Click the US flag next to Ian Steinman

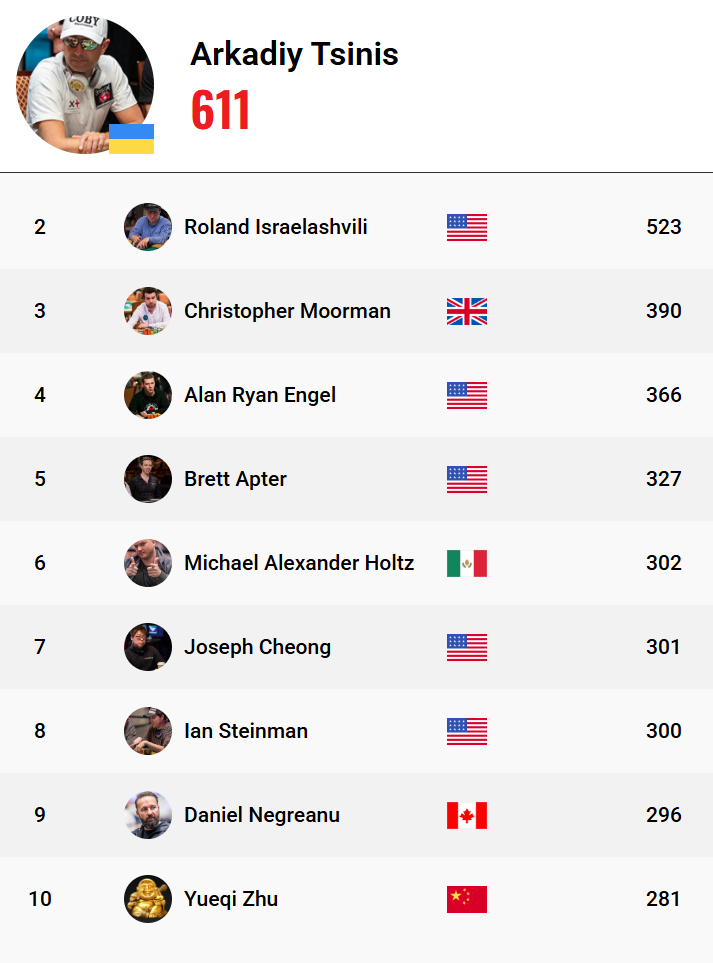[x=467, y=731]
